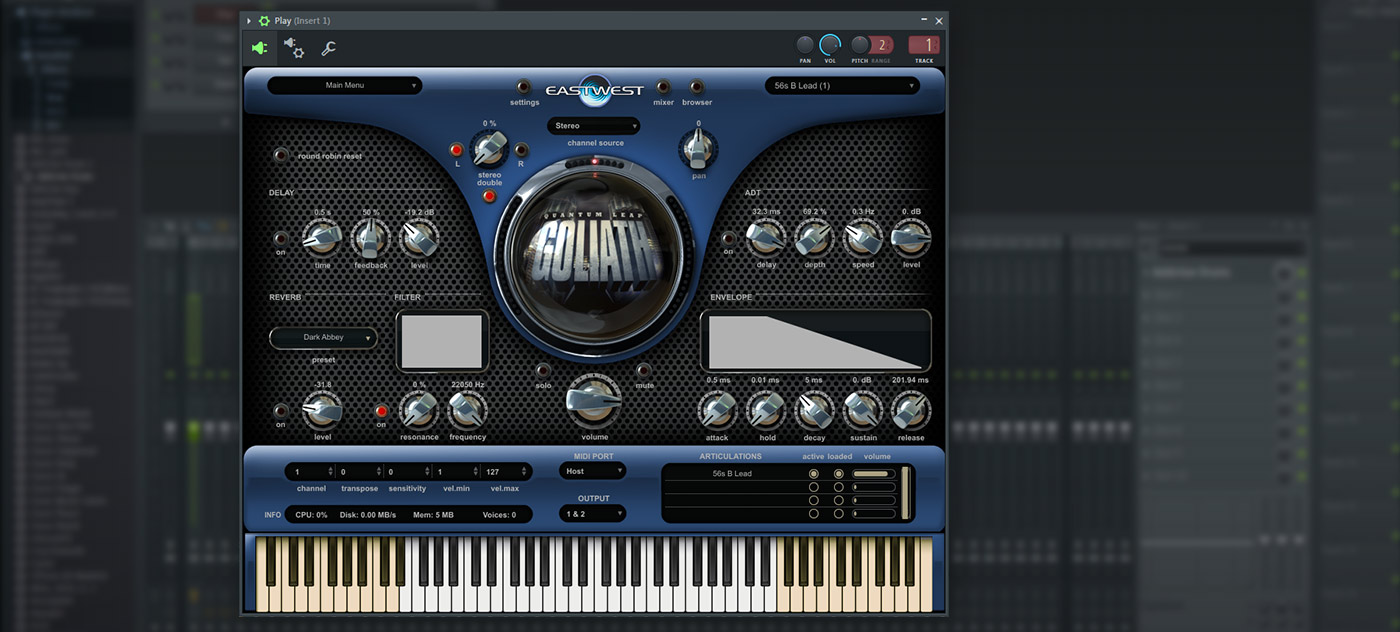1400x632 pixels.
Task: Click the main pan knob
Action: pyautogui.click(x=698, y=150)
